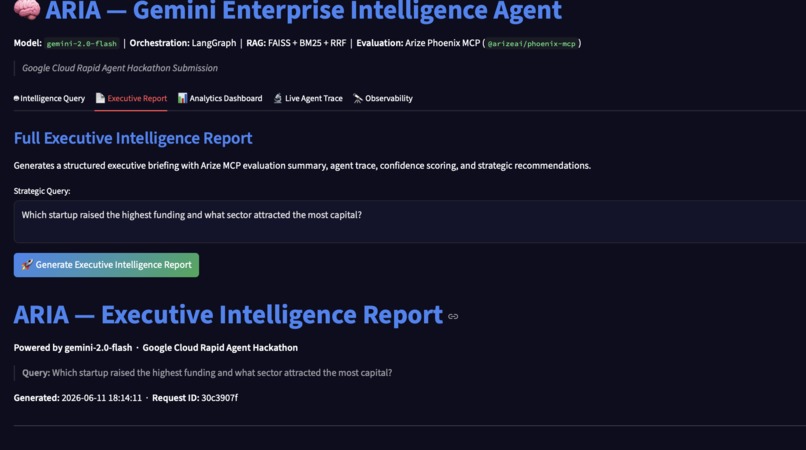Click the Strategic Query label
Image resolution: width=806 pixels, height=450 pixels.
42,191
